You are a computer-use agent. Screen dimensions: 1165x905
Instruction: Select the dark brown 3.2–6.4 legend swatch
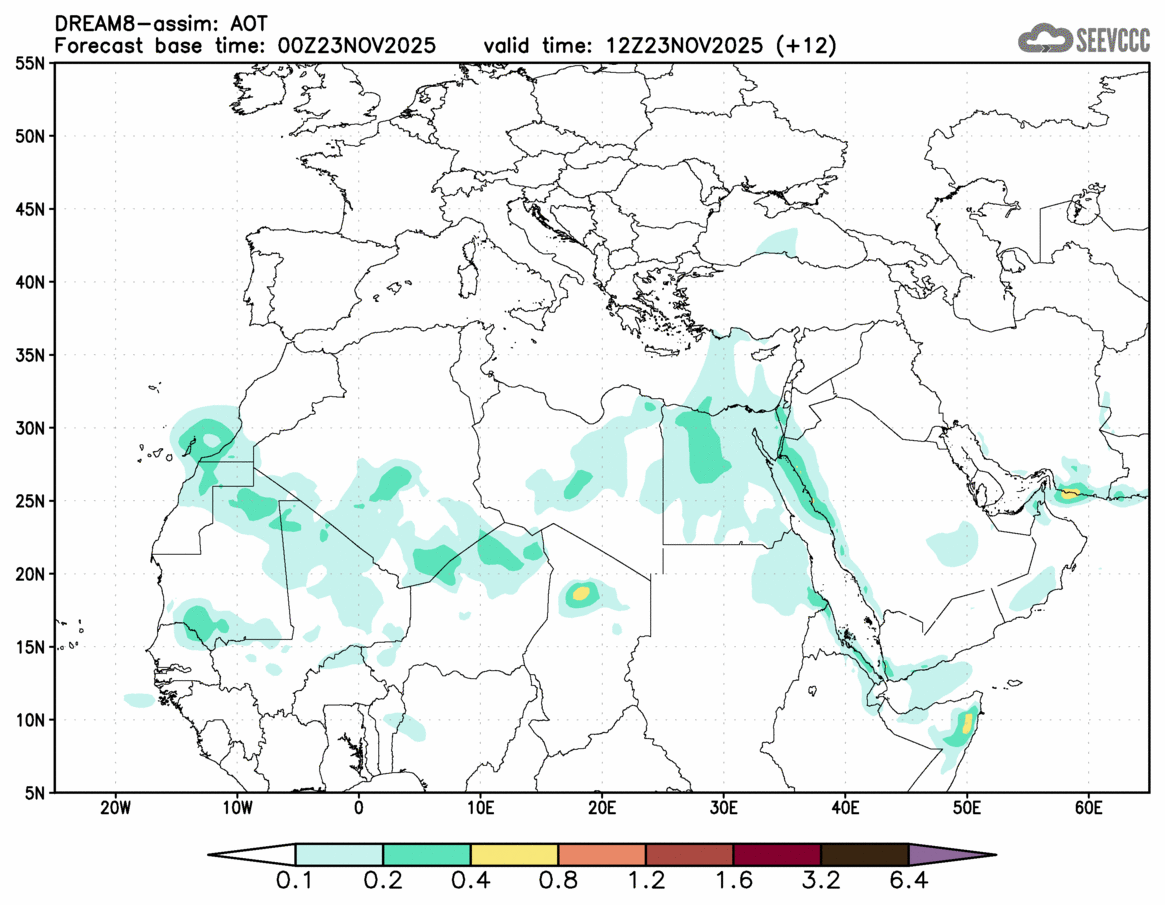[864, 855]
